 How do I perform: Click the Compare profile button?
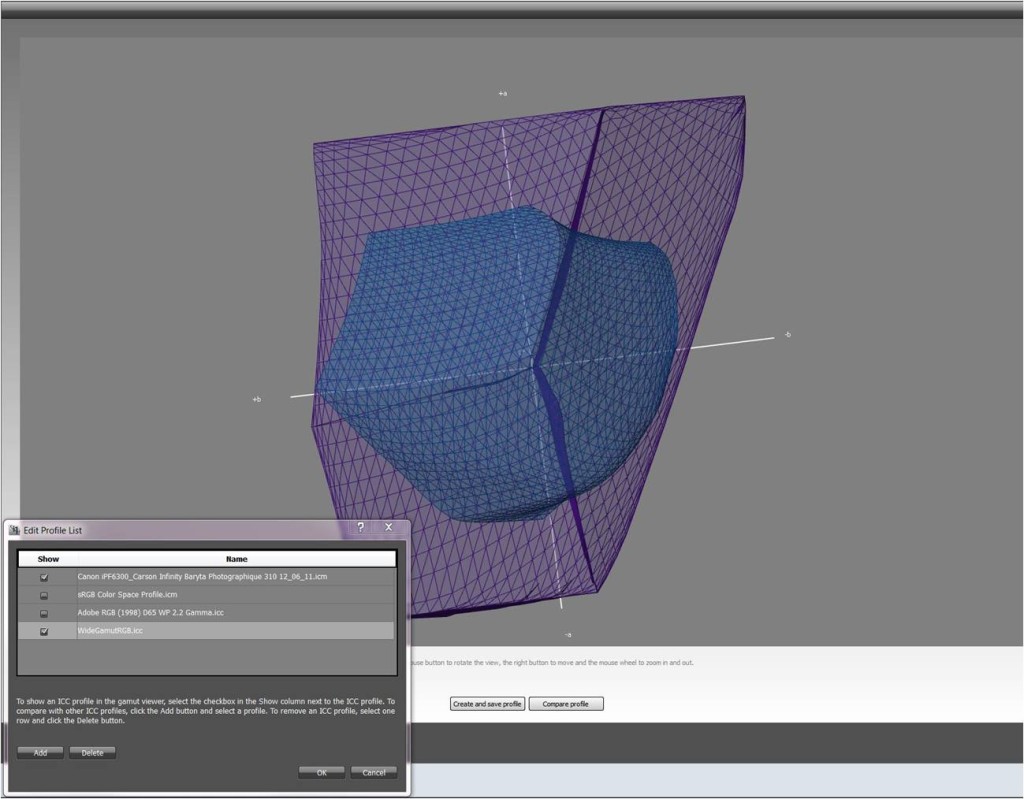(x=566, y=704)
